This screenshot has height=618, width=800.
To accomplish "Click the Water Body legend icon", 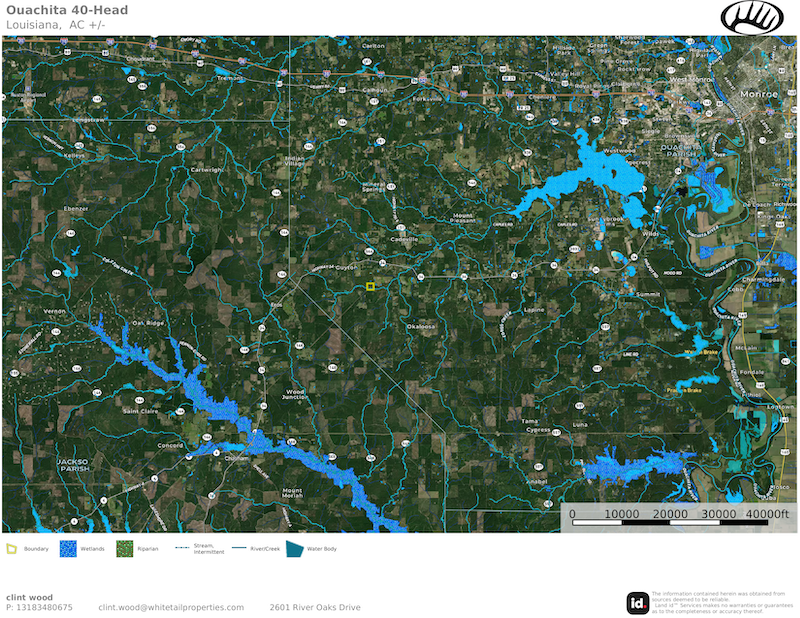I will coord(294,549).
